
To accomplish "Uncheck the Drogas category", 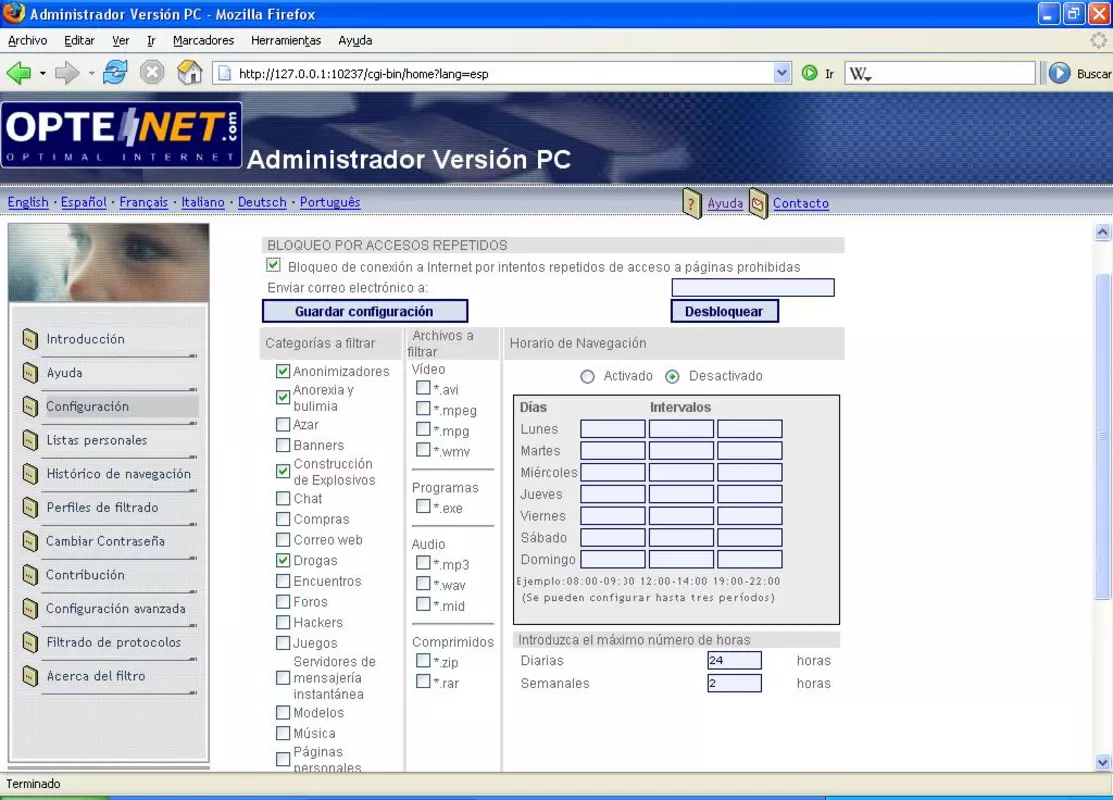I will tap(283, 560).
